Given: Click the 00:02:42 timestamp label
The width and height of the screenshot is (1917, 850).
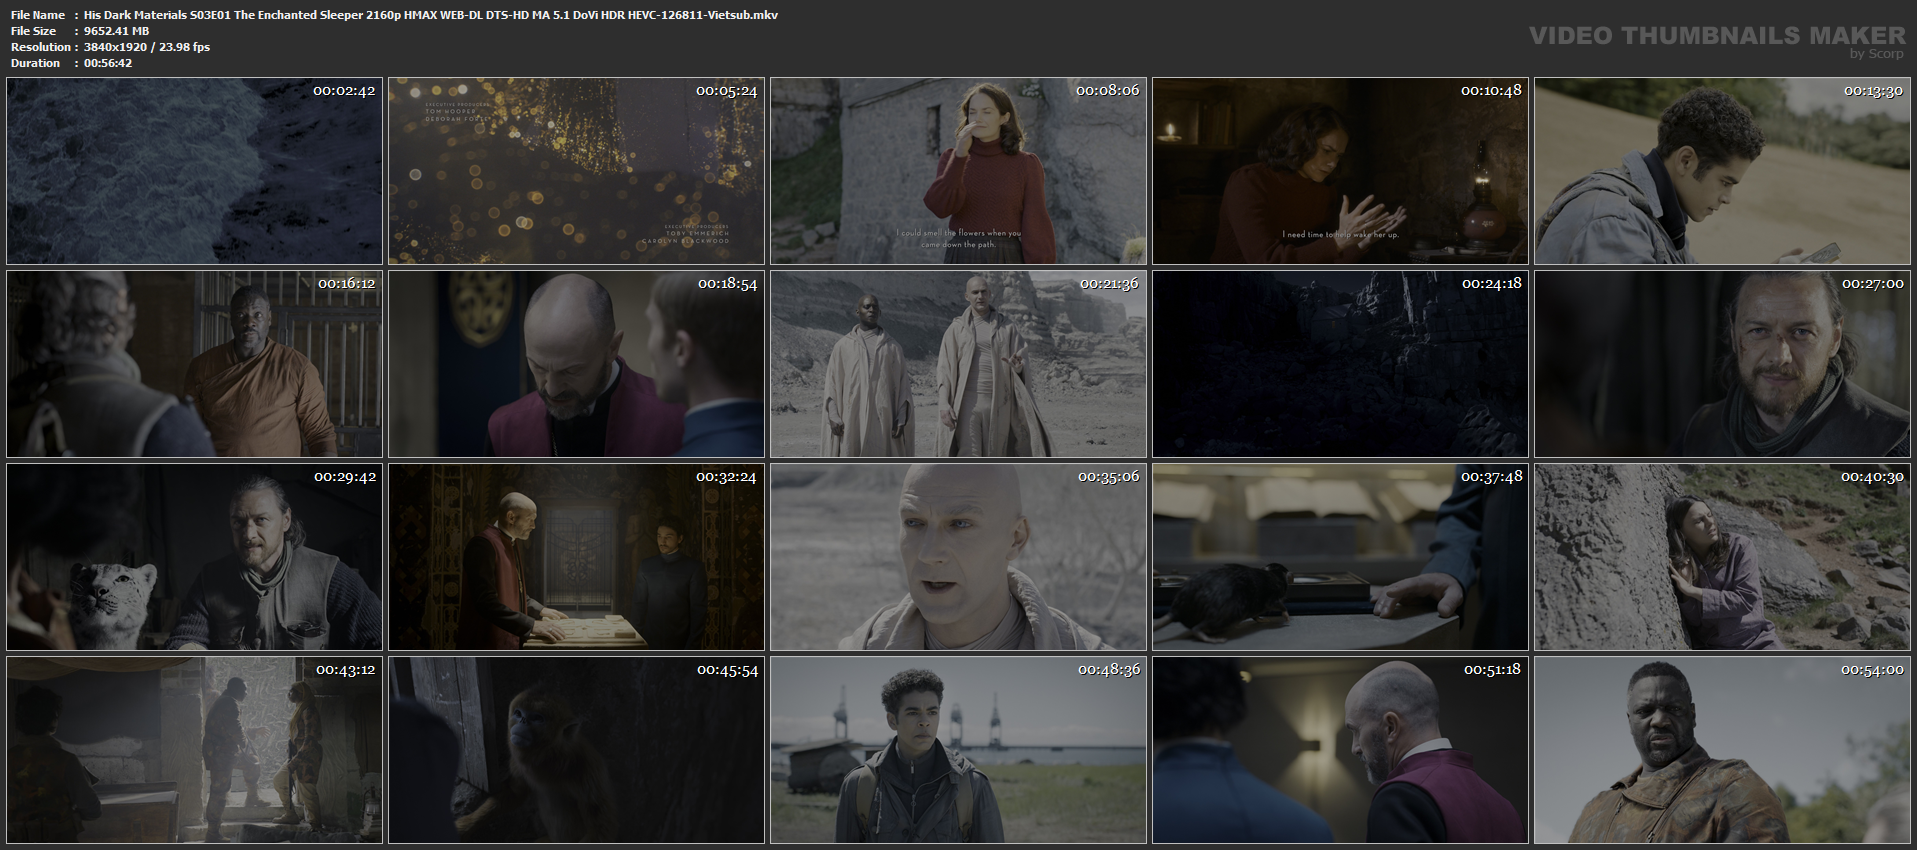Looking at the screenshot, I should pyautogui.click(x=344, y=90).
